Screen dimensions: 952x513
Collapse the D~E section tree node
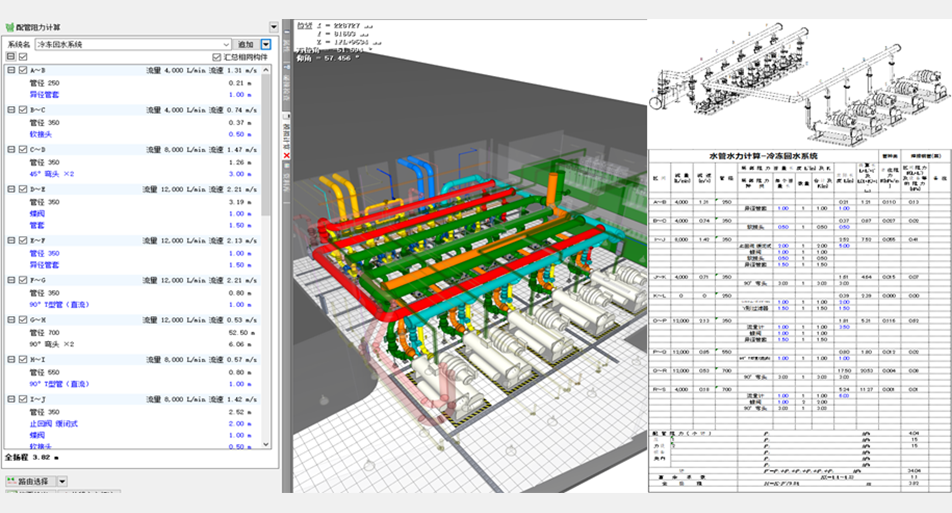11,189
